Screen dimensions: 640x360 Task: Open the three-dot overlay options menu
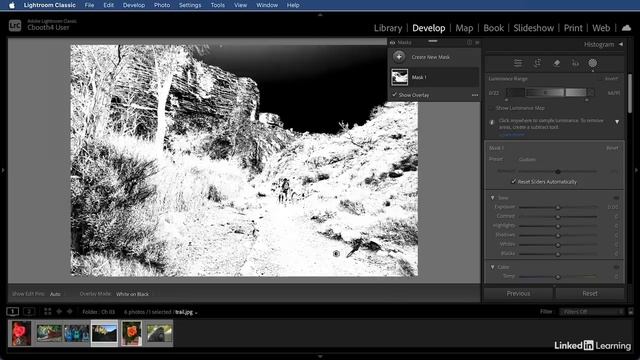475,95
